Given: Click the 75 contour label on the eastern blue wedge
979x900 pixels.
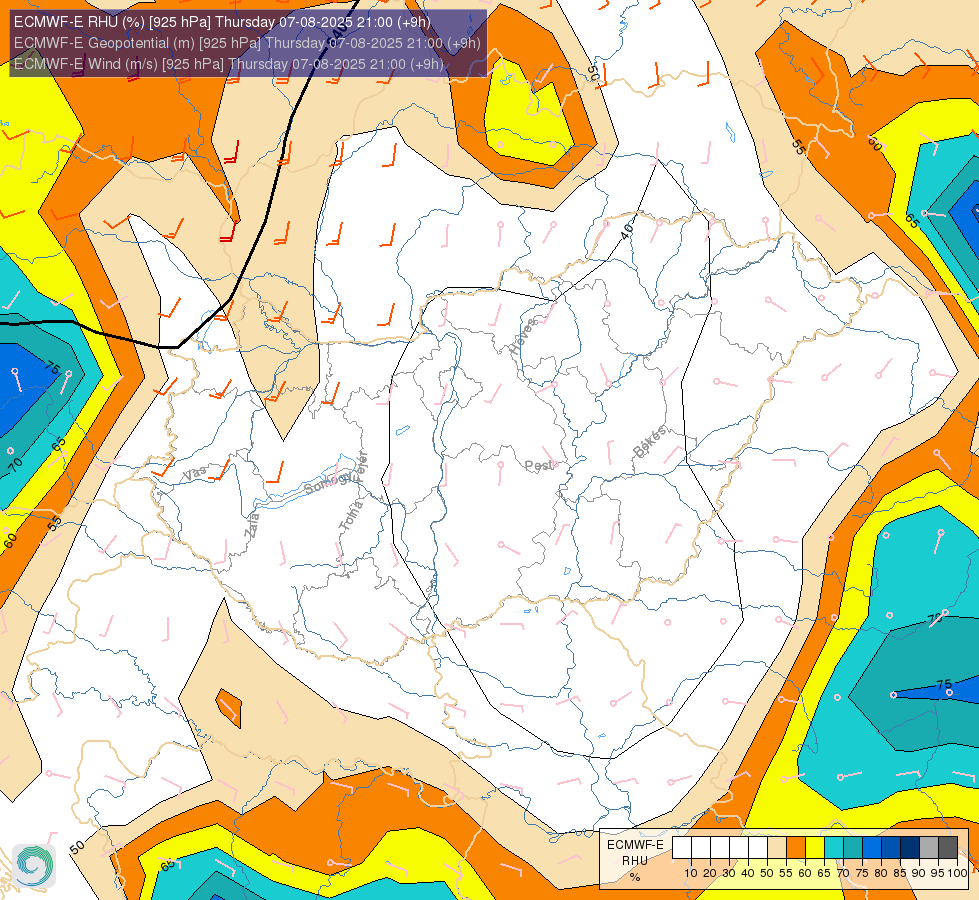Looking at the screenshot, I should click(944, 685).
